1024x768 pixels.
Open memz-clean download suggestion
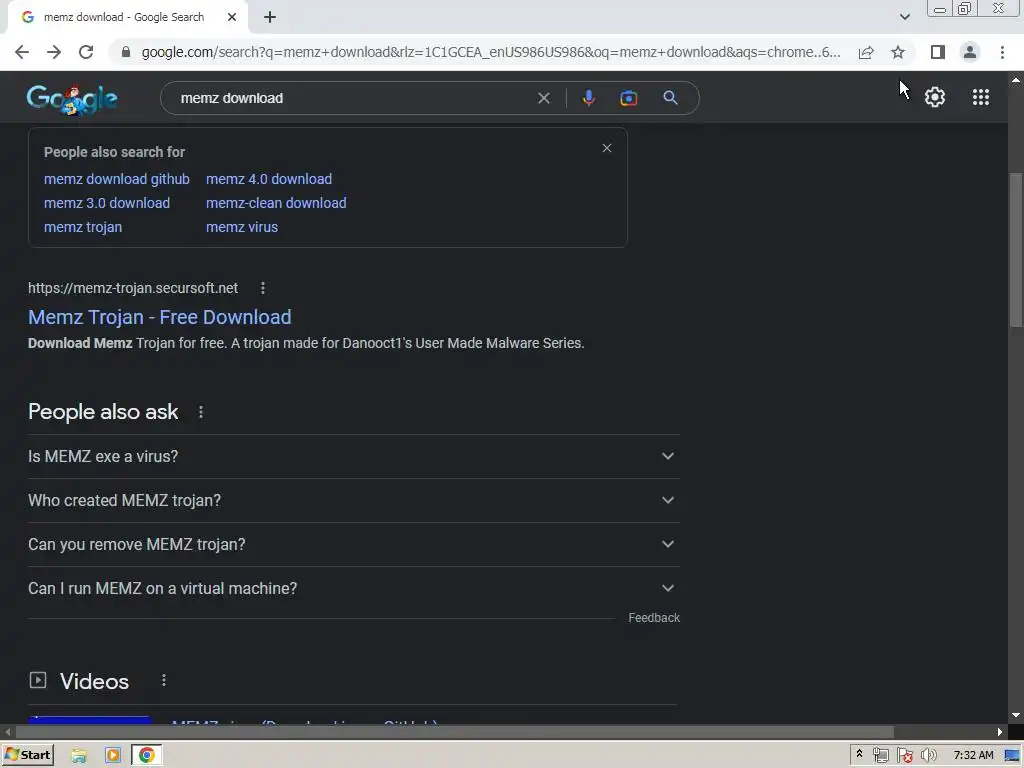(x=276, y=203)
